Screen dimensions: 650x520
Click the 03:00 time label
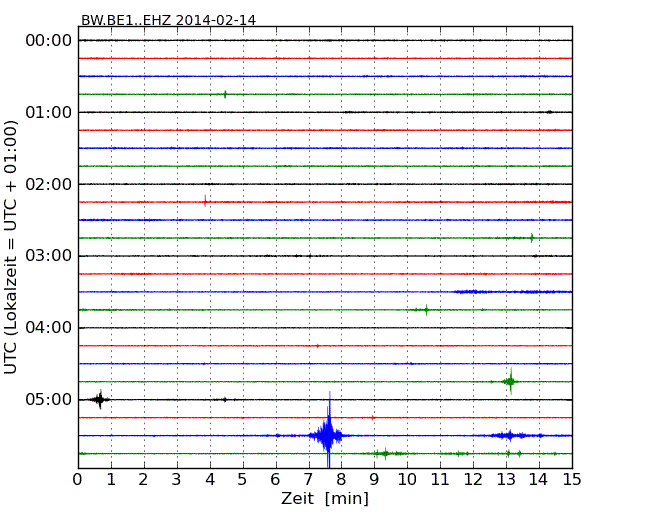pos(49,256)
